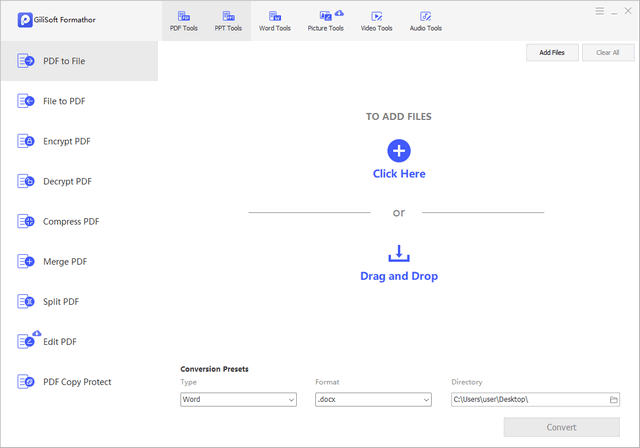
Task: Click the Decrypt PDF icon
Action: (x=26, y=181)
